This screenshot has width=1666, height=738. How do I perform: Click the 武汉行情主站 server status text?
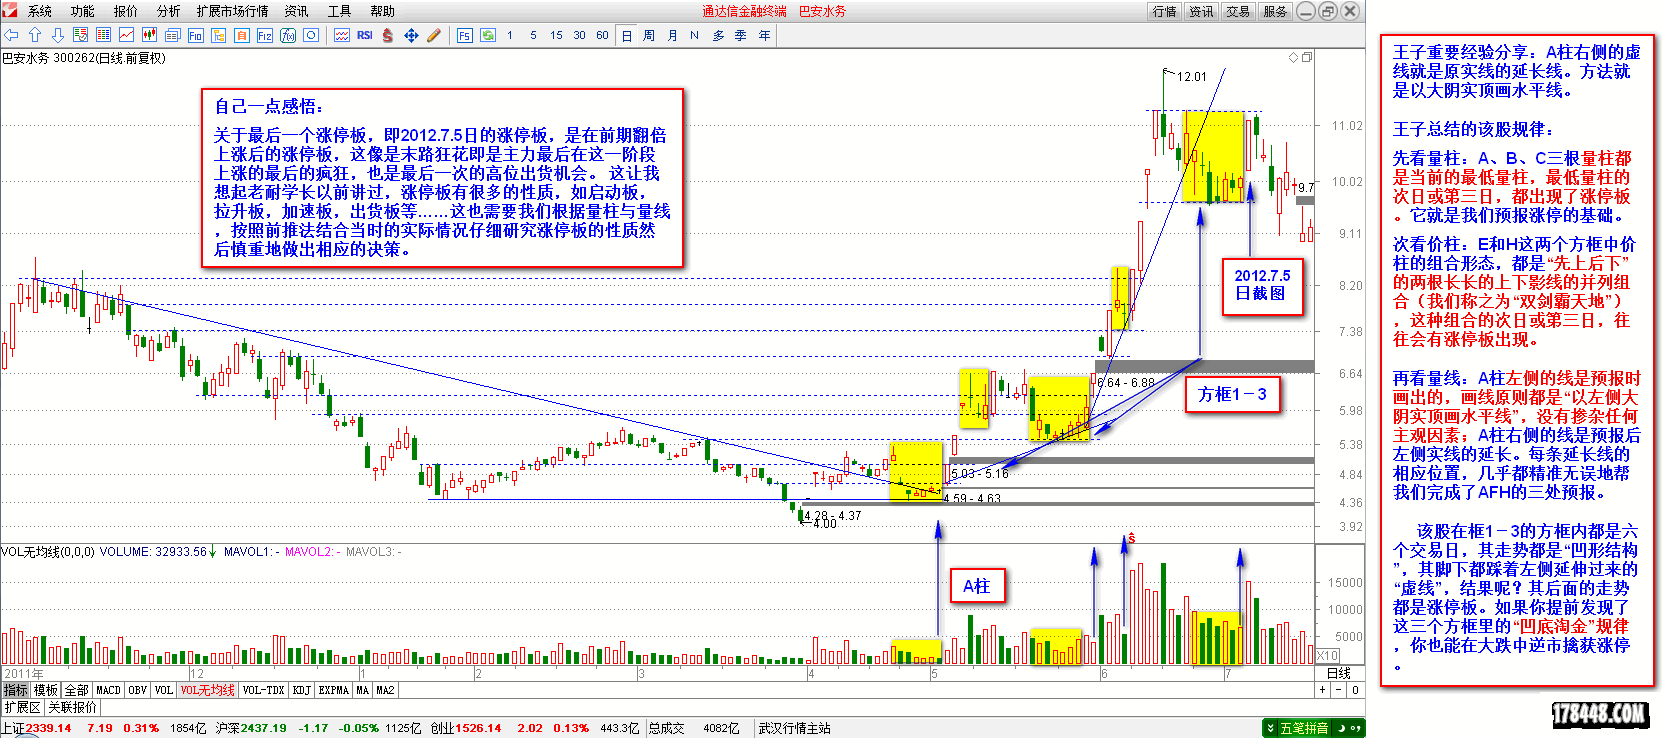(795, 728)
